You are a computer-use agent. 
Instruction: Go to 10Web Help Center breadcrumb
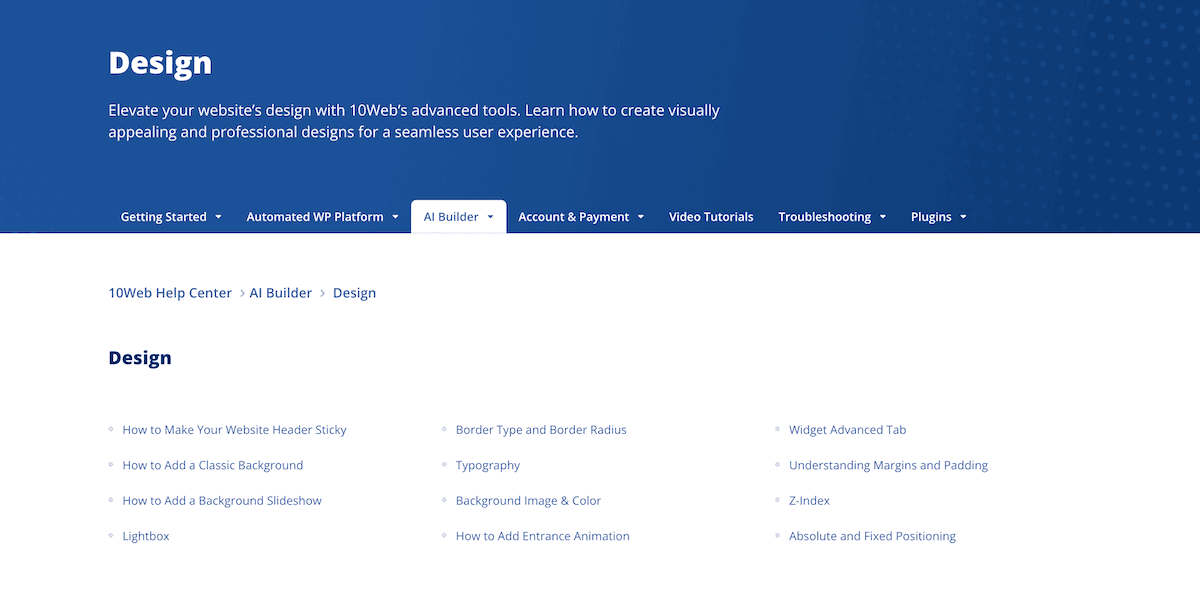click(x=170, y=293)
